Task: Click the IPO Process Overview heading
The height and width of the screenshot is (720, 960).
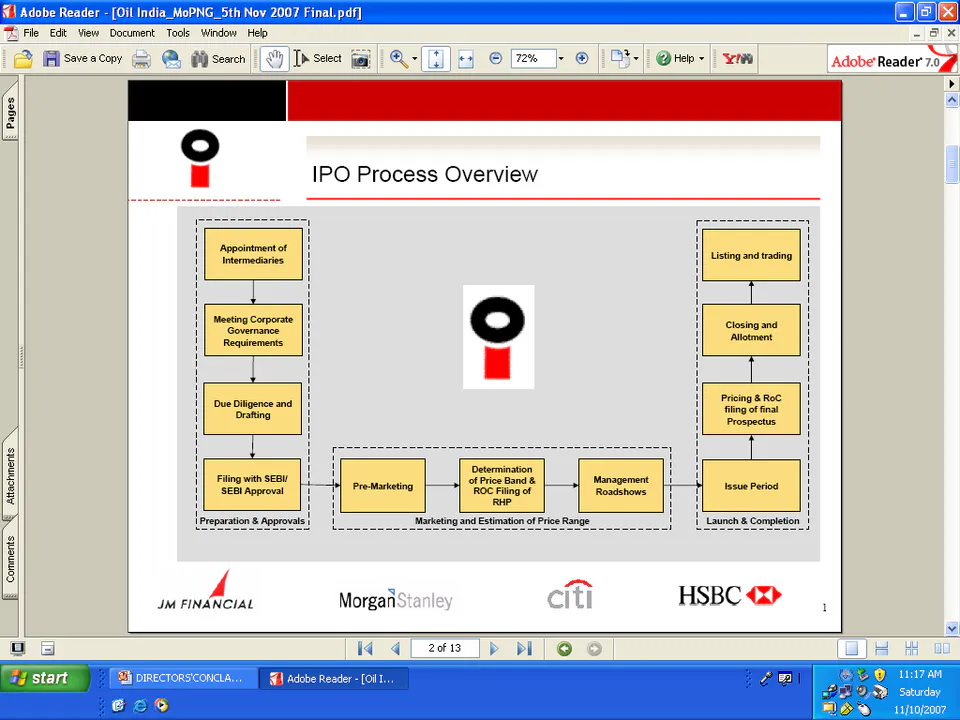Action: click(425, 174)
